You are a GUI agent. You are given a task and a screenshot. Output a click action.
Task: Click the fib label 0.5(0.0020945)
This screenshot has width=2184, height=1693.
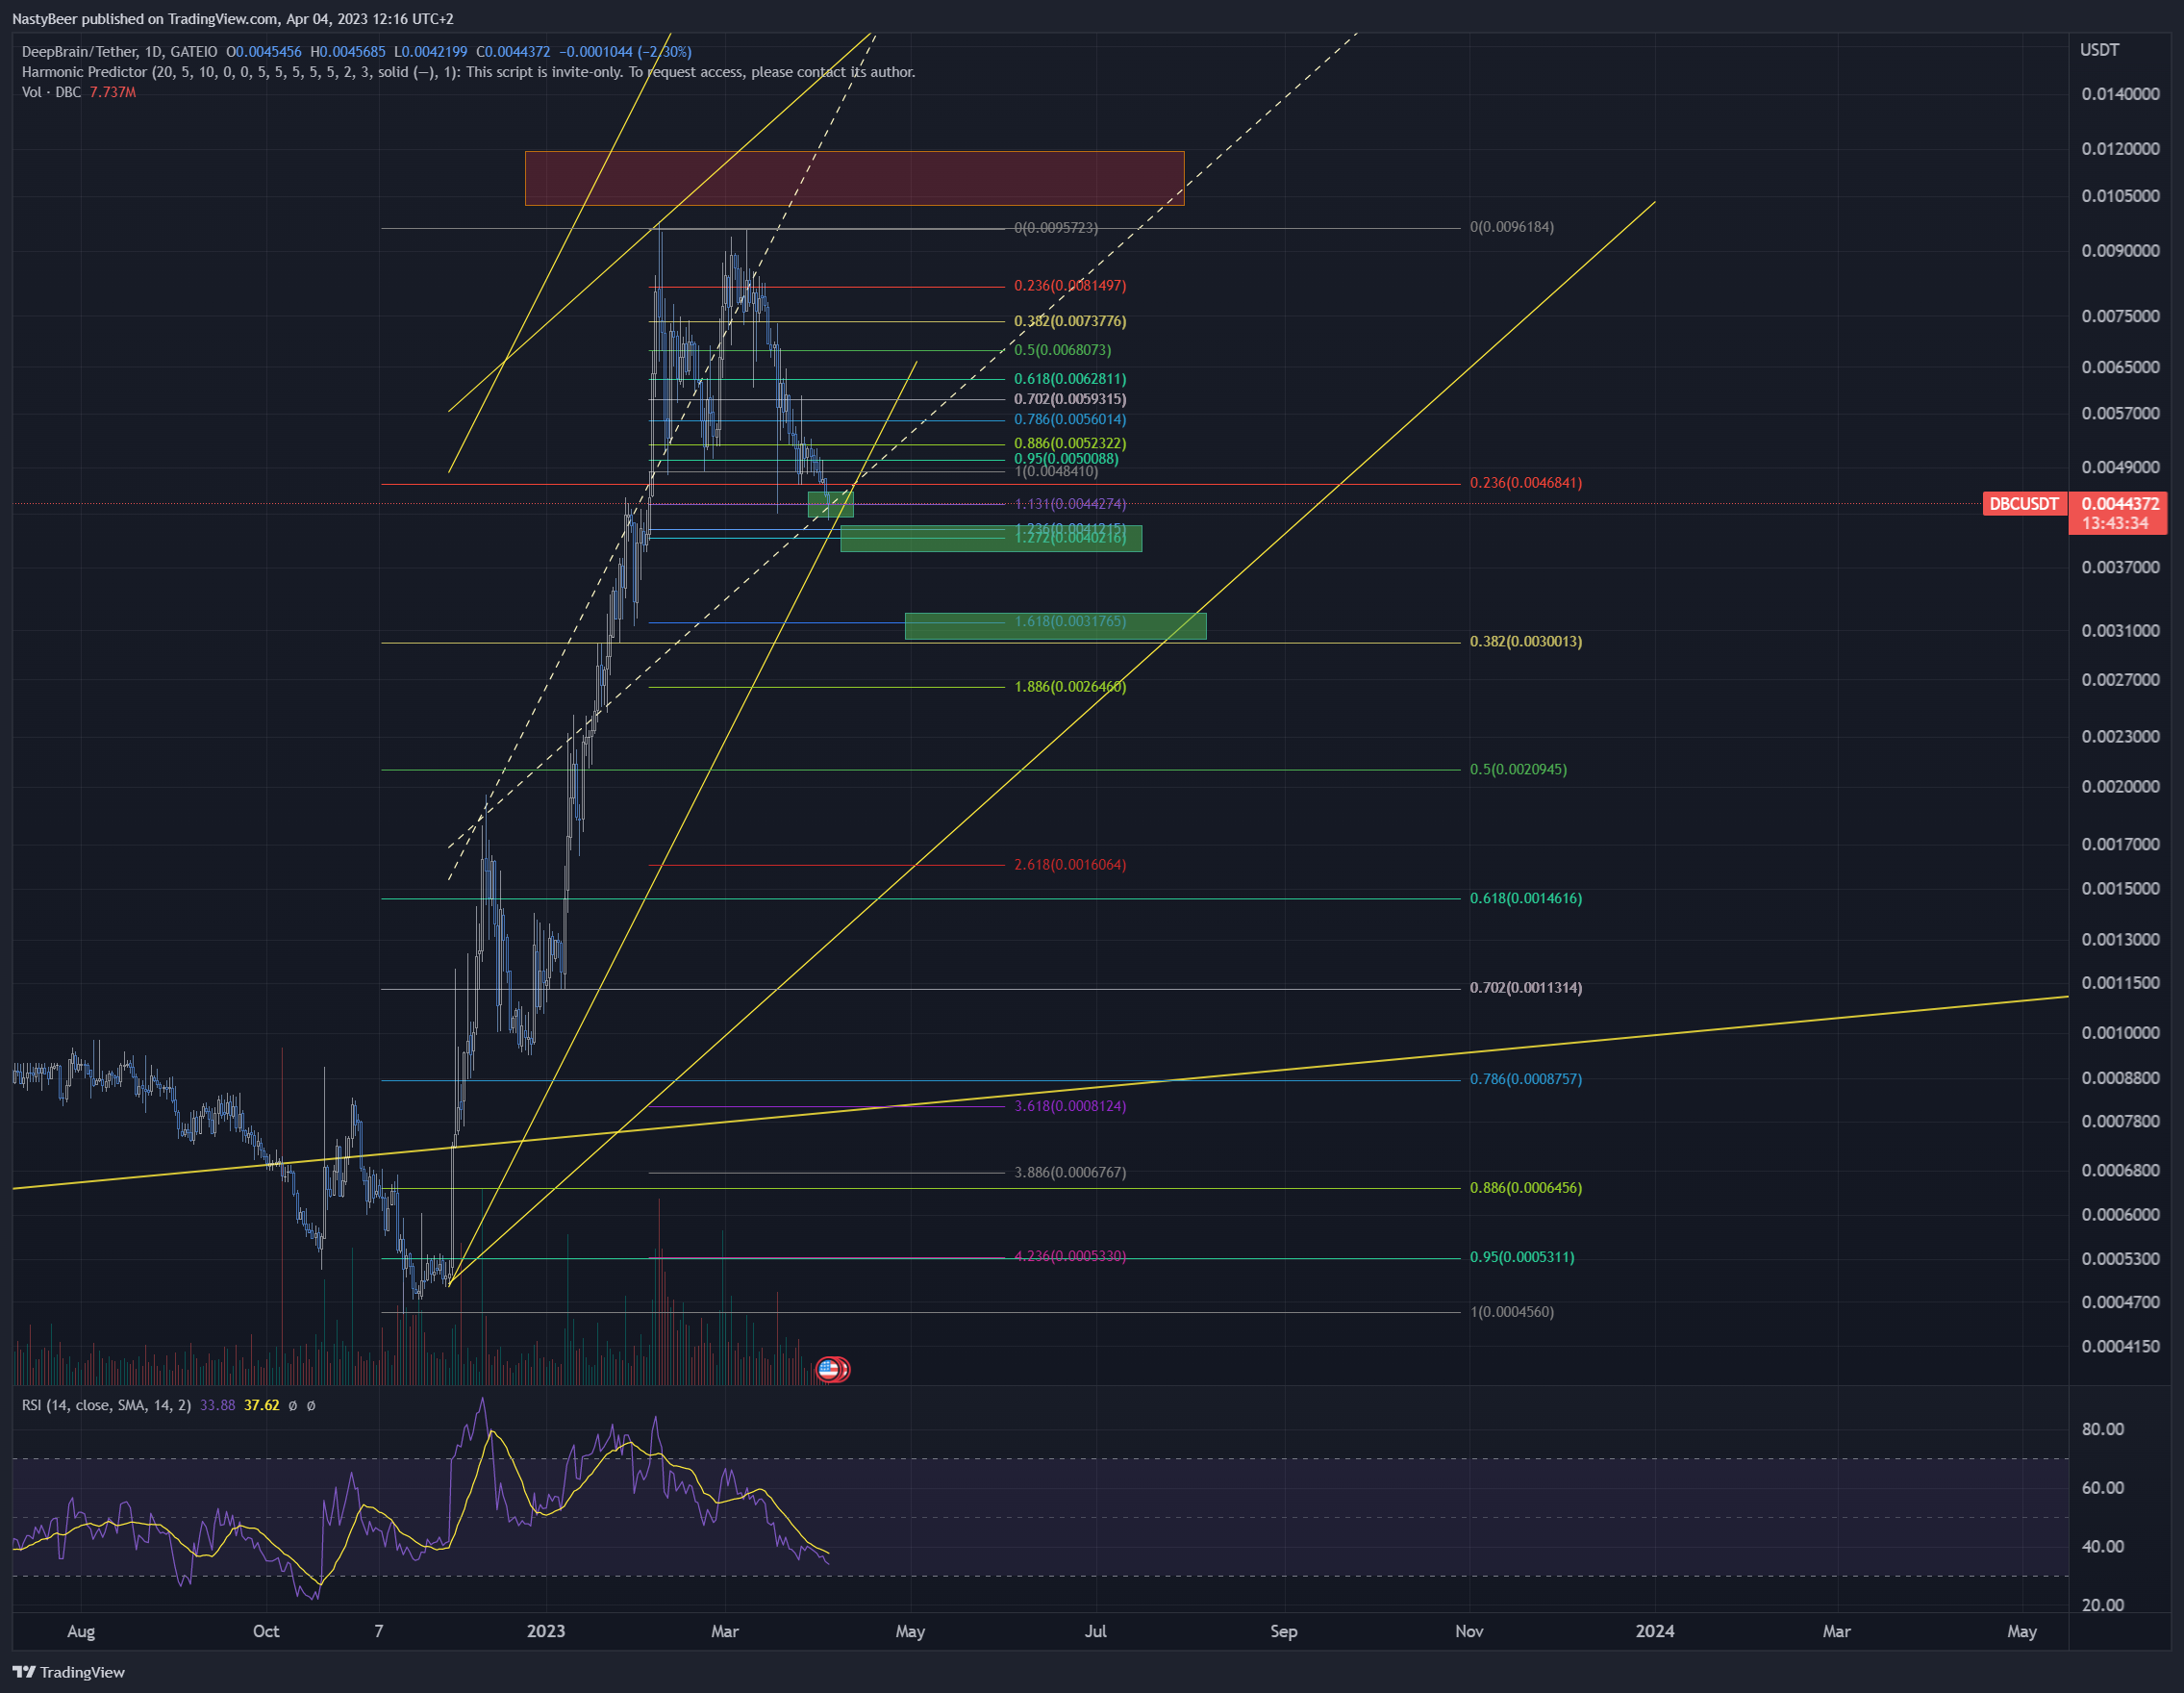[1518, 770]
